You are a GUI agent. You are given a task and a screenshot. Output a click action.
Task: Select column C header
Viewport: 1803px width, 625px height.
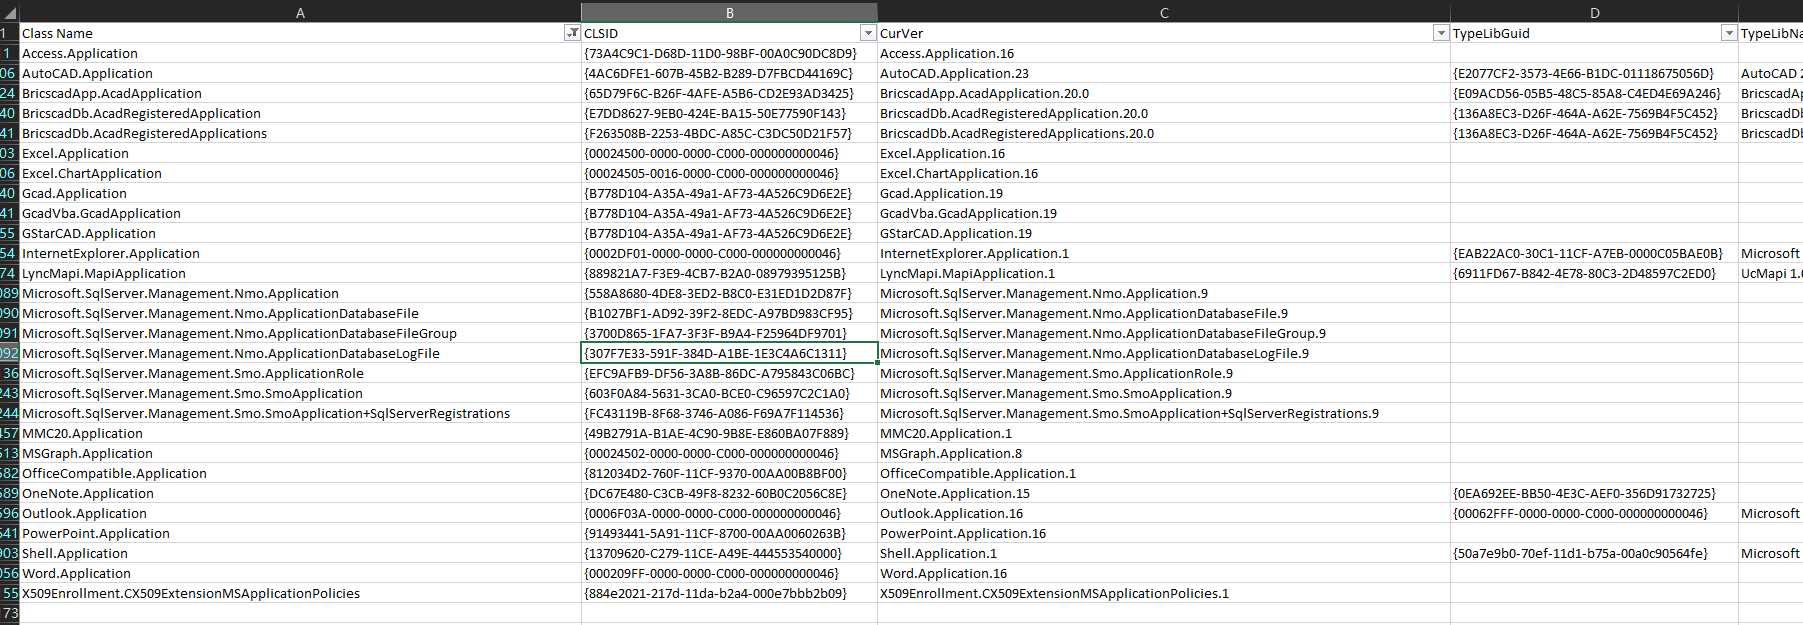coord(1164,13)
